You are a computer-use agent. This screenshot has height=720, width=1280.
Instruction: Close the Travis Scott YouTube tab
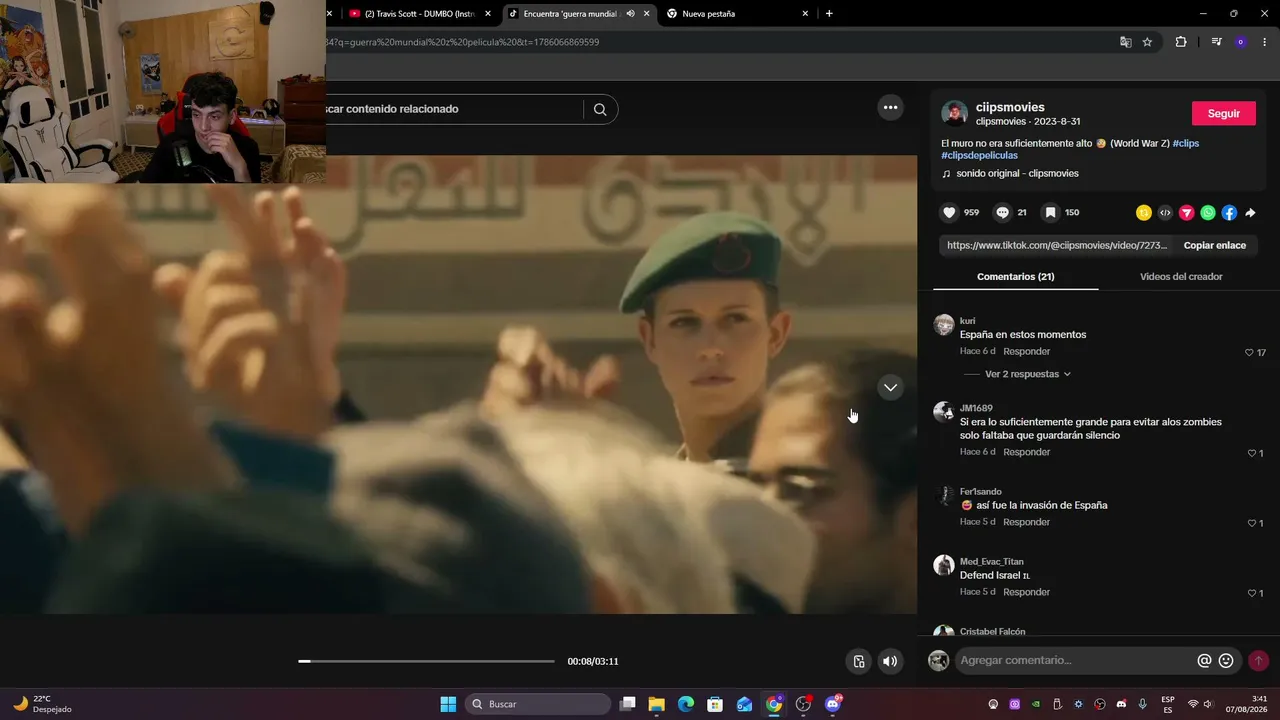[x=488, y=14]
